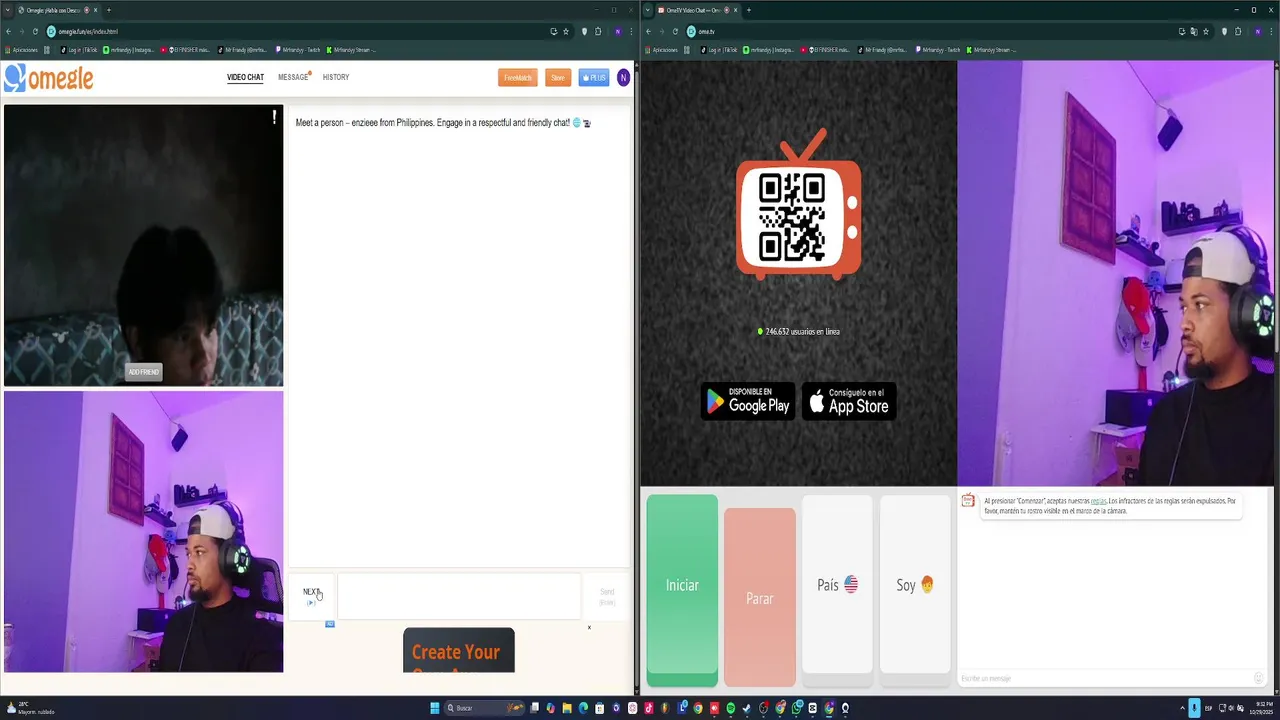
Task: Click the taskbar Buscar search box
Action: [x=484, y=708]
